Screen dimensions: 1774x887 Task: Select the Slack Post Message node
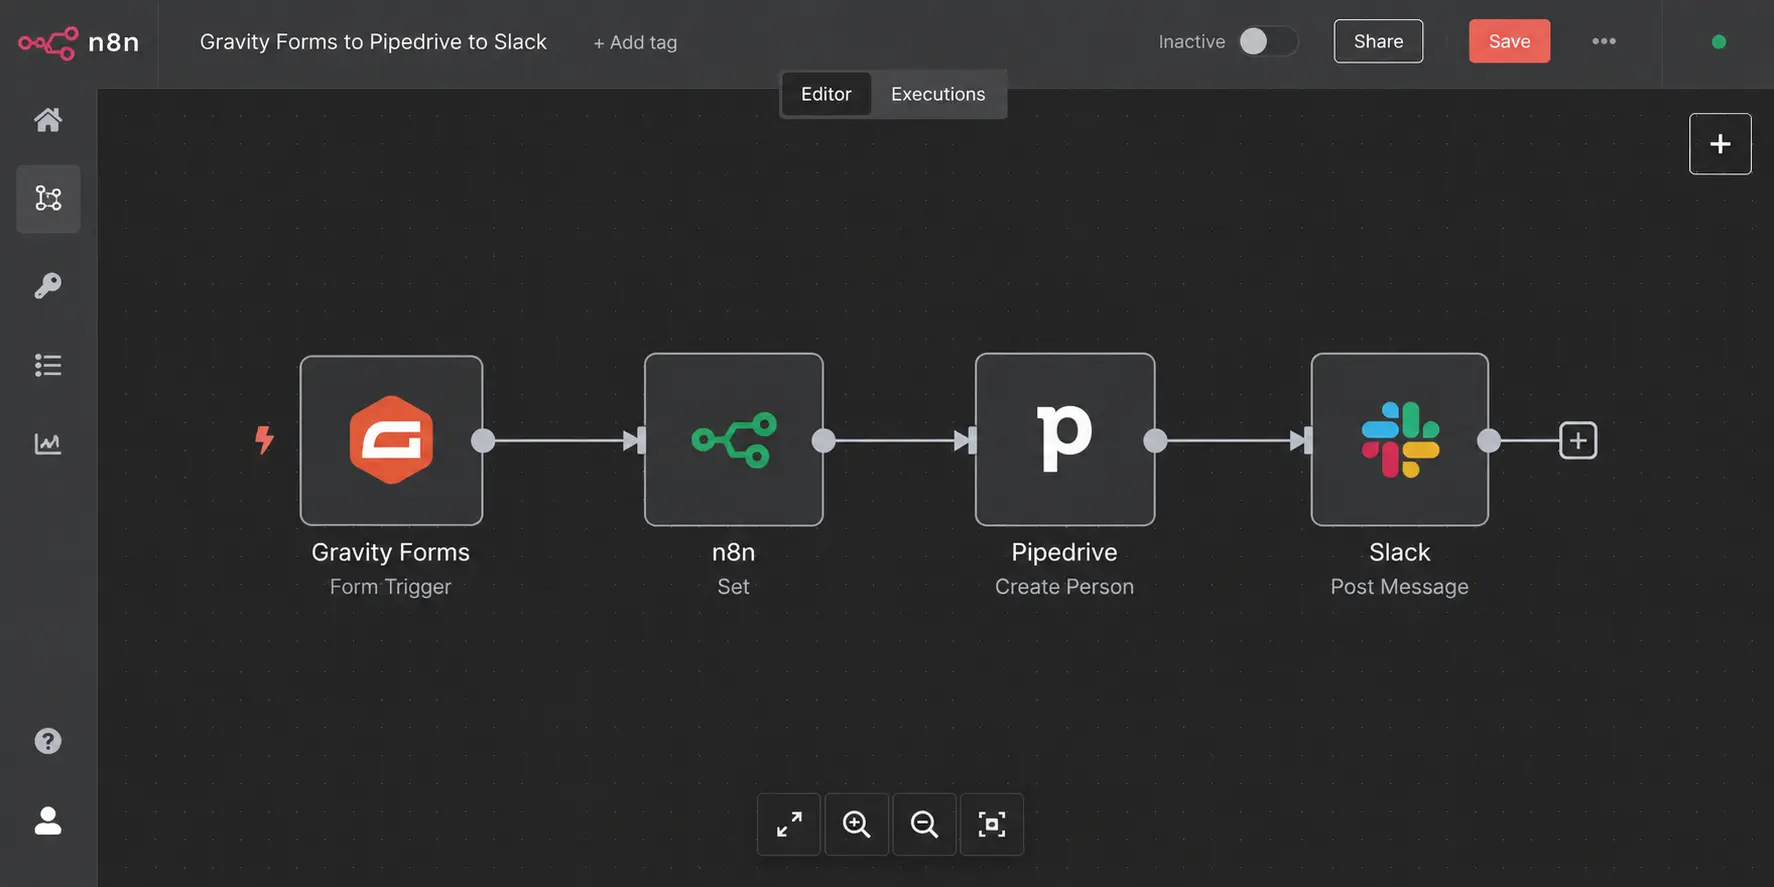(1400, 440)
